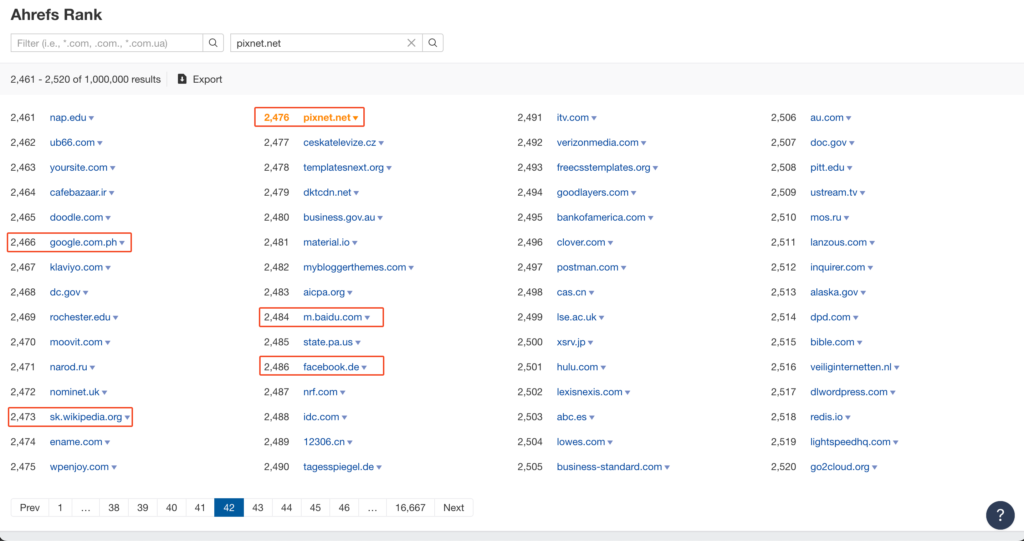Select current page 42
The width and height of the screenshot is (1024, 541).
229,508
